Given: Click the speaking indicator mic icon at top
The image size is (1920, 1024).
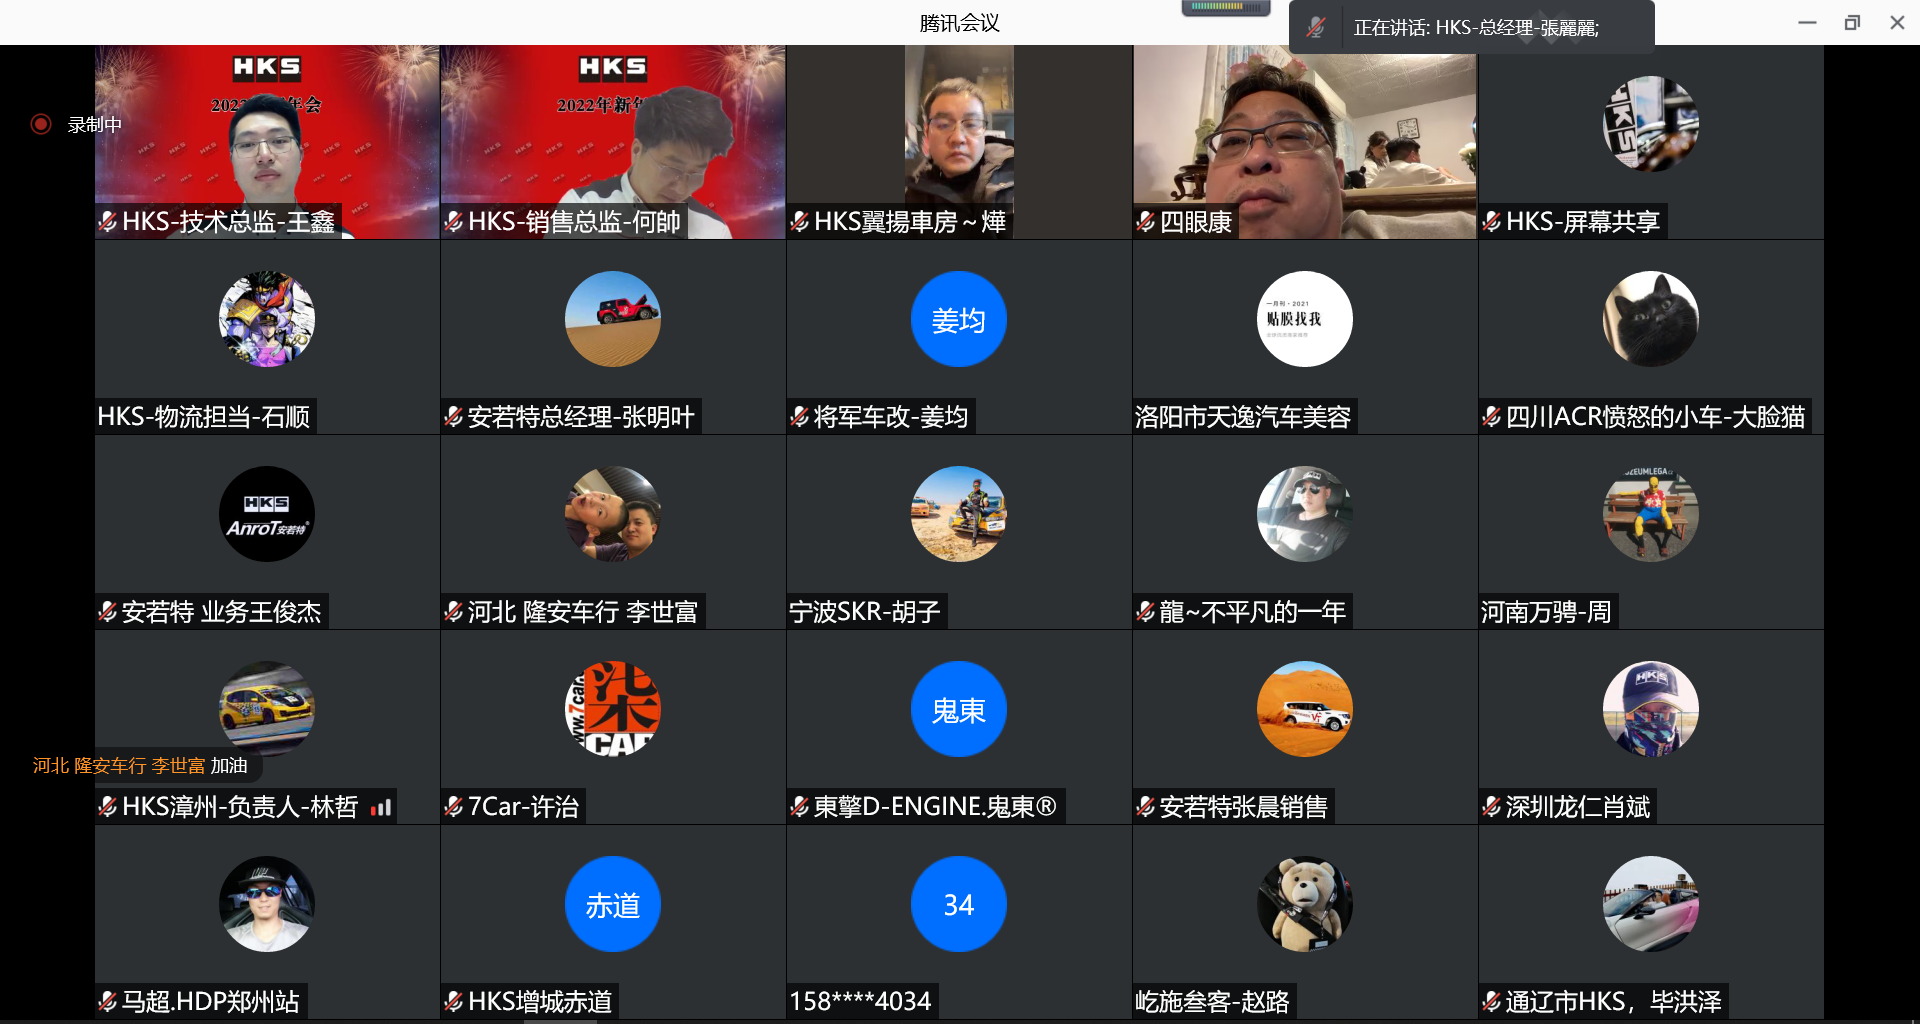Looking at the screenshot, I should point(1316,27).
